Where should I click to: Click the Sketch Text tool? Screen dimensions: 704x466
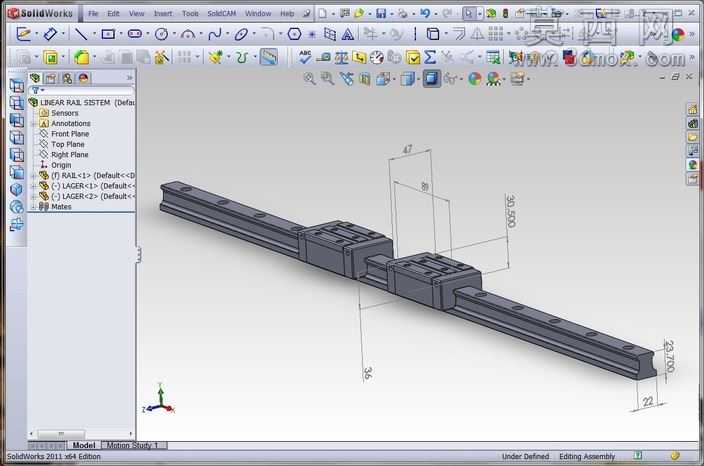coord(348,34)
